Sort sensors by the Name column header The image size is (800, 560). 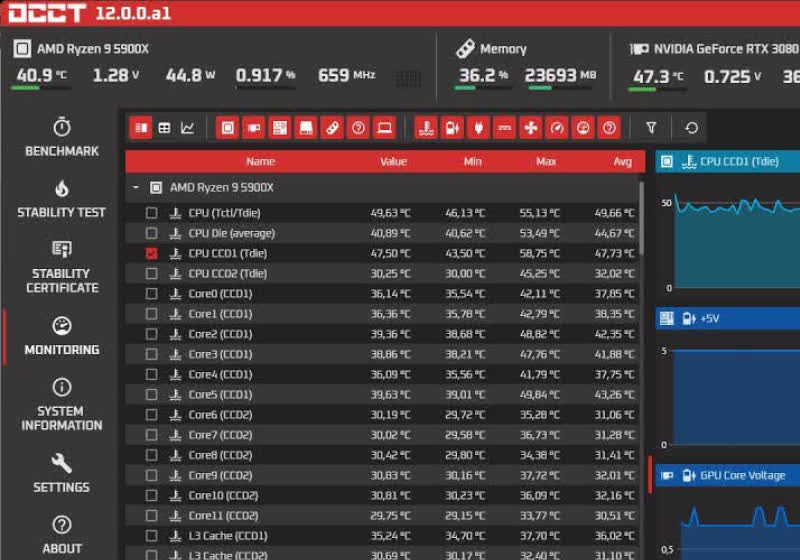260,161
